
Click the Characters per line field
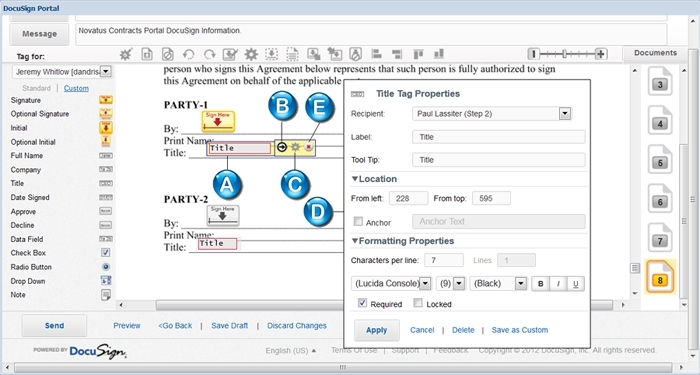[444, 260]
